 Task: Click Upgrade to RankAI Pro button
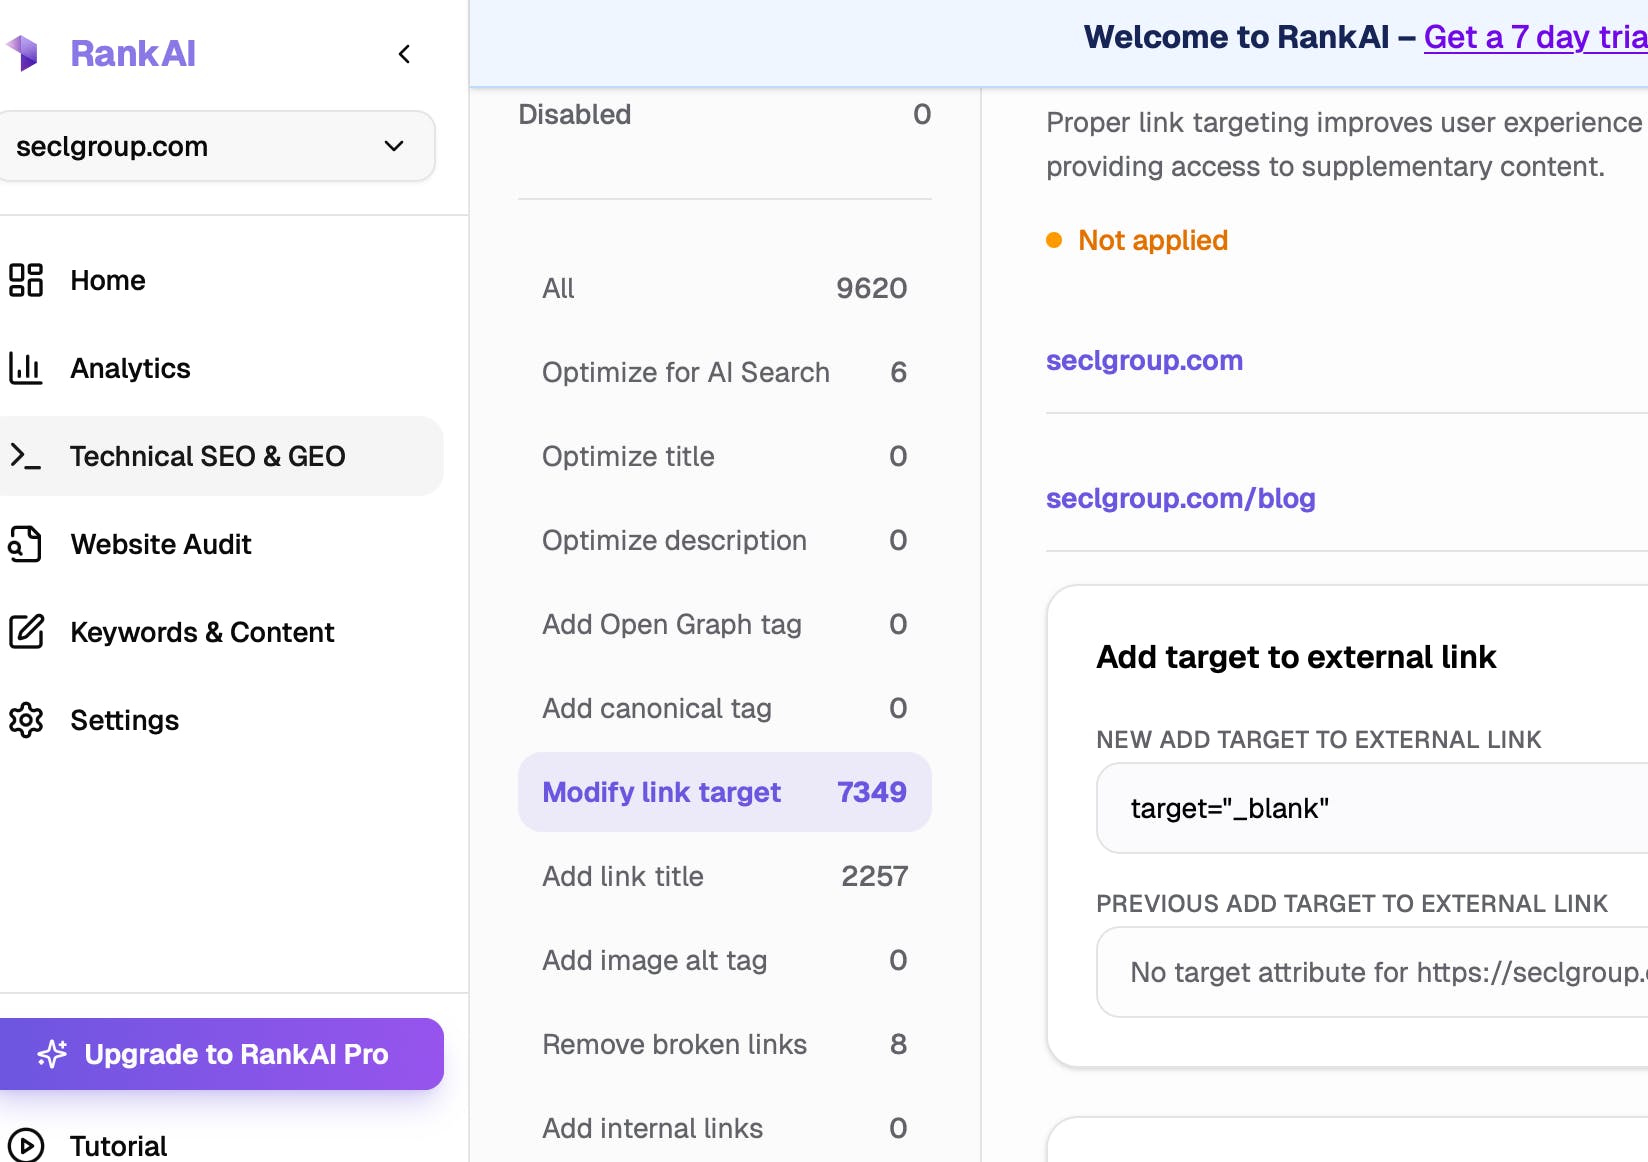coord(220,1054)
